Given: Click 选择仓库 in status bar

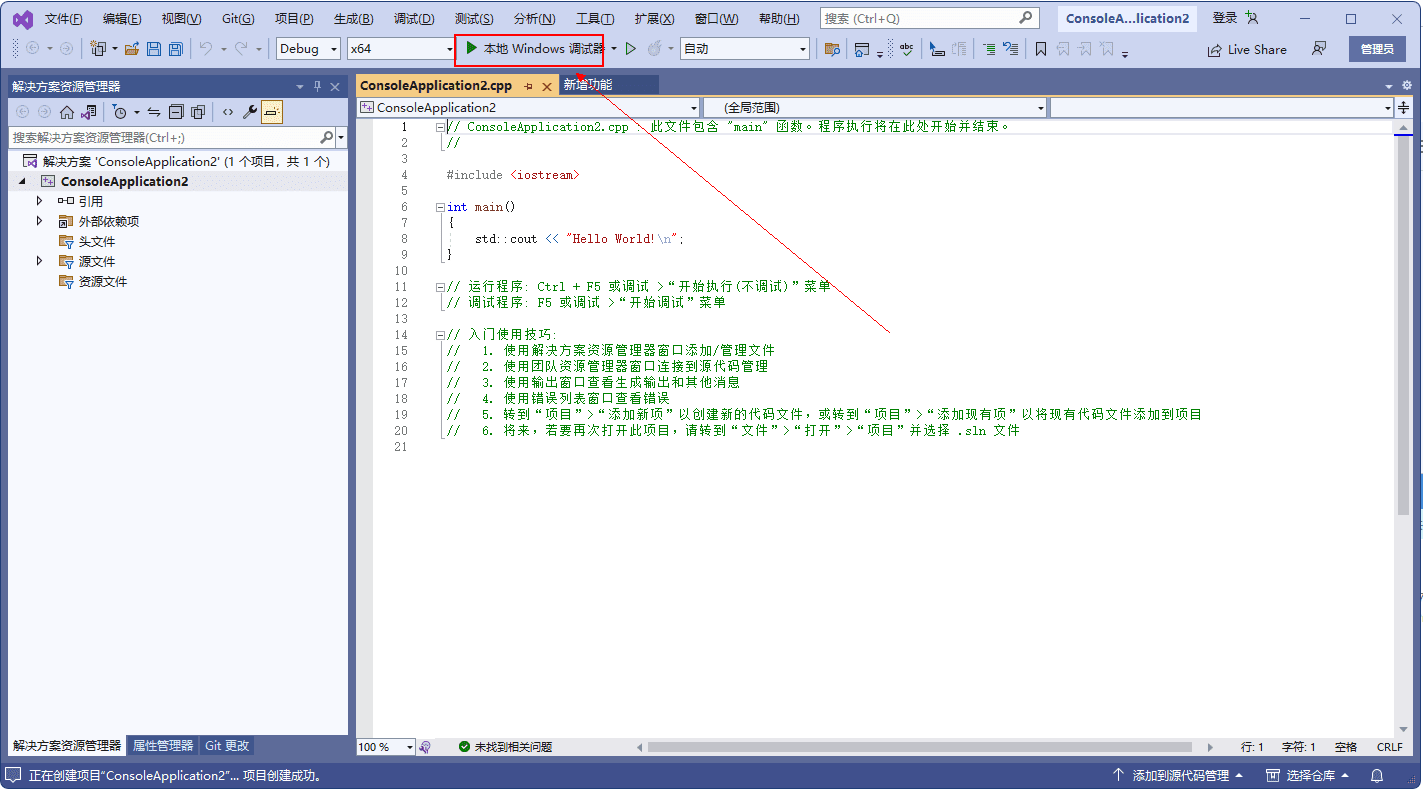Looking at the screenshot, I should coord(1306,775).
